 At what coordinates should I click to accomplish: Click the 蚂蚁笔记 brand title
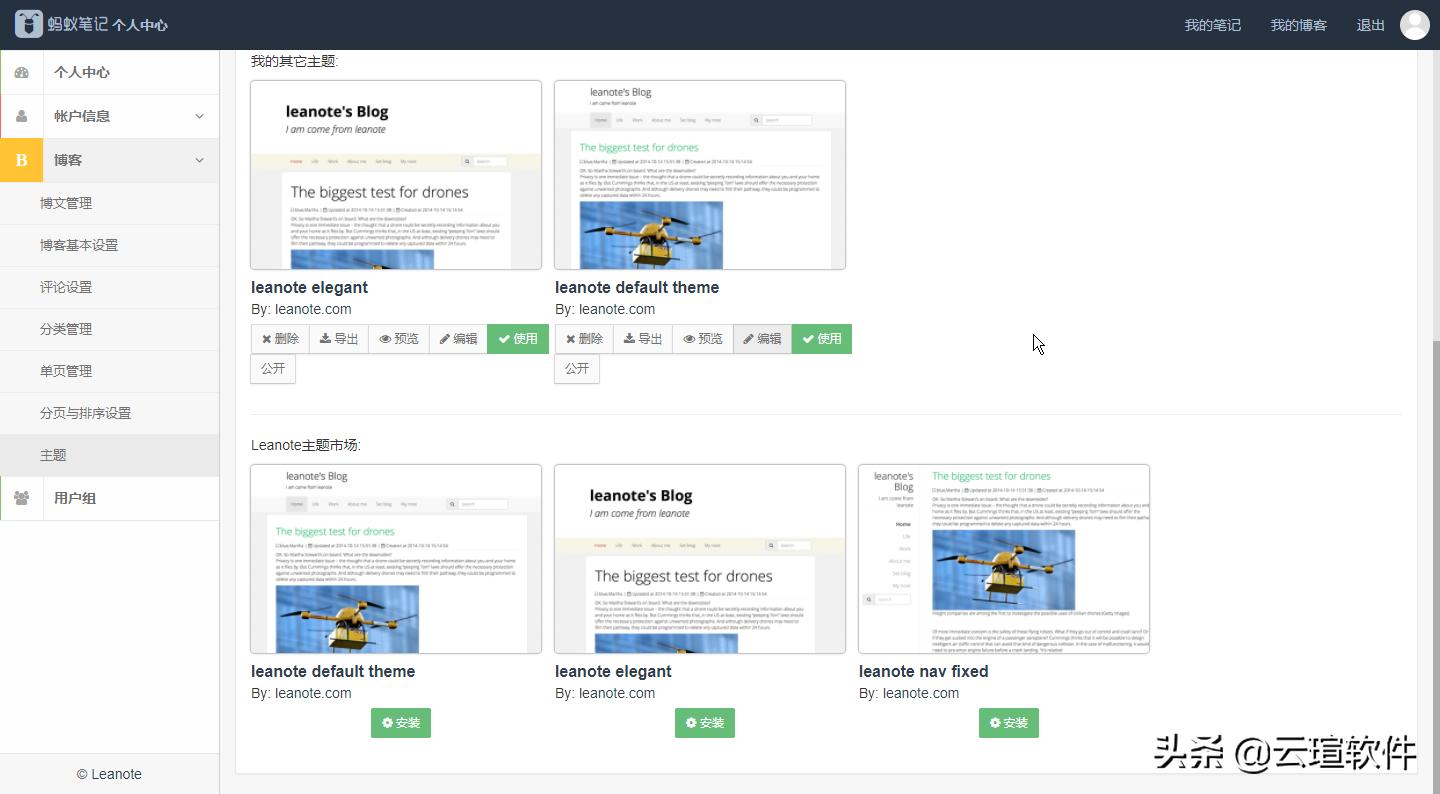click(x=78, y=24)
